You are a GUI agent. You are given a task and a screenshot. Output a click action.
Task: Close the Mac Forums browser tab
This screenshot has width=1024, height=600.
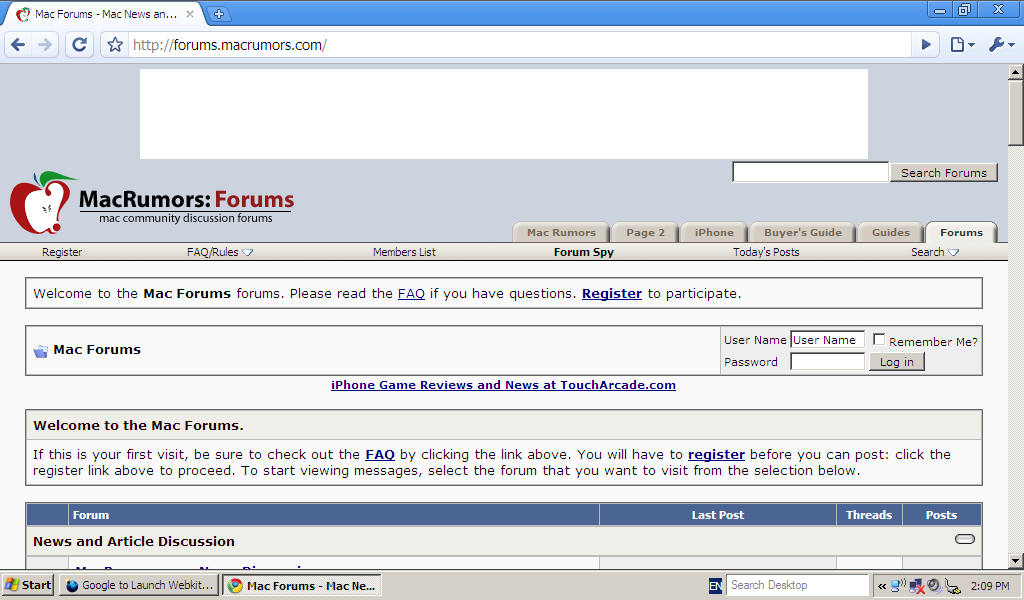(189, 14)
